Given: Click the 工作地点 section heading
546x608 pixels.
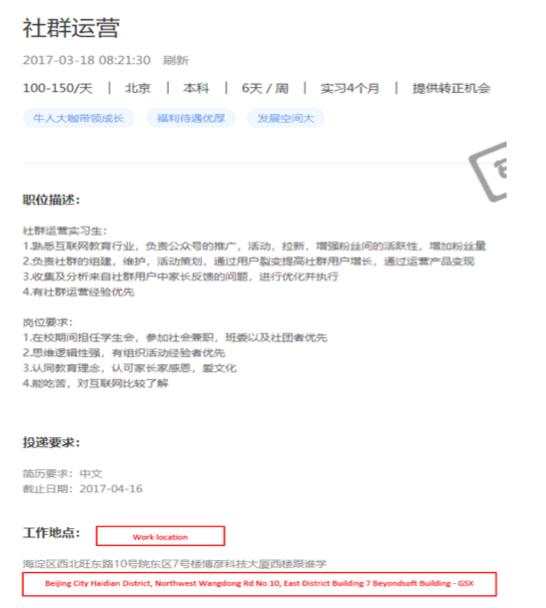Looking at the screenshot, I should pyautogui.click(x=51, y=533).
